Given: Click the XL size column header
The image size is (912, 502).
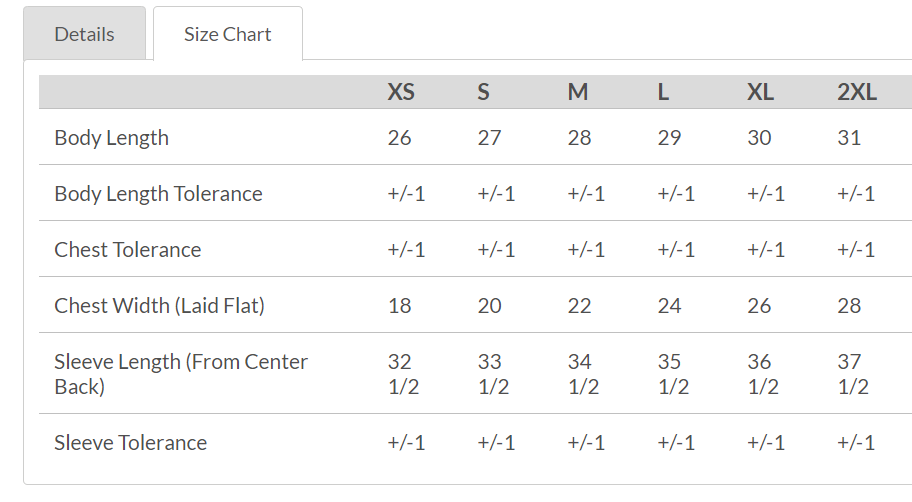Looking at the screenshot, I should click(x=760, y=92).
